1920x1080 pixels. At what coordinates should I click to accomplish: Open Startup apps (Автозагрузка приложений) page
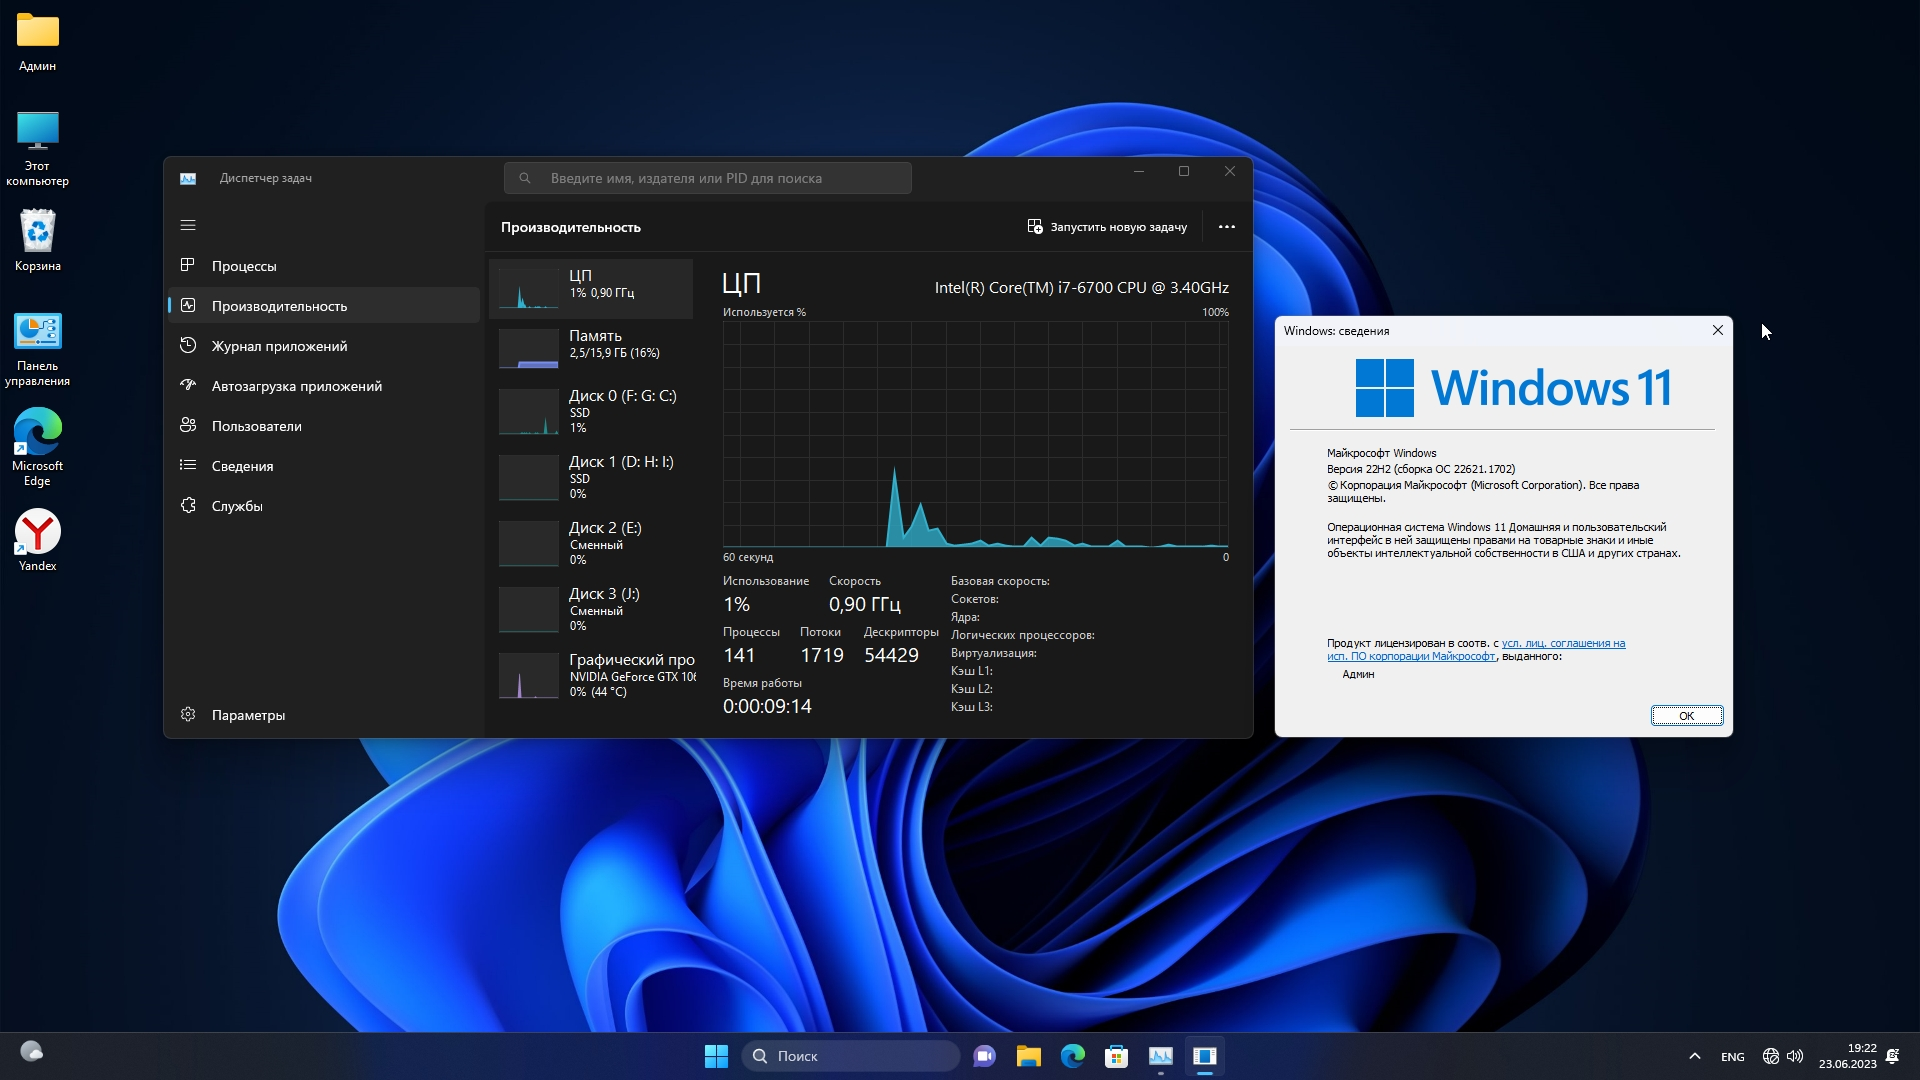coord(296,386)
